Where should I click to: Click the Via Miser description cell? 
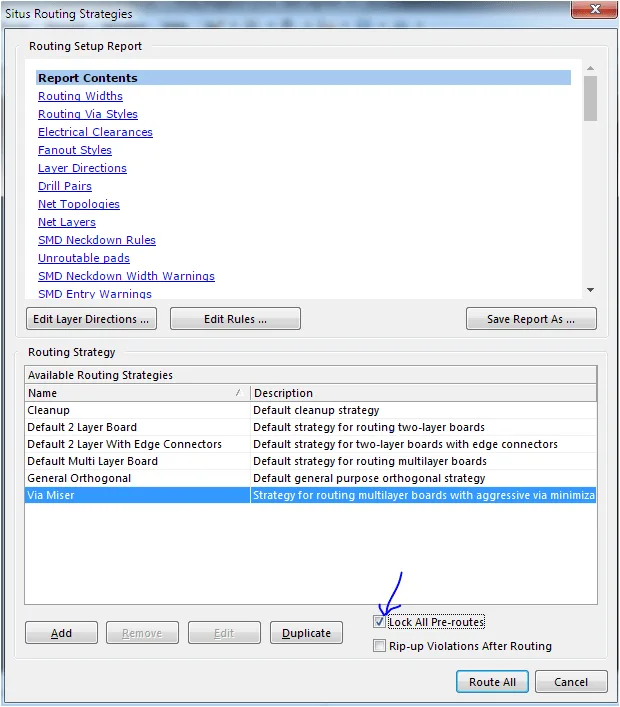click(423, 495)
